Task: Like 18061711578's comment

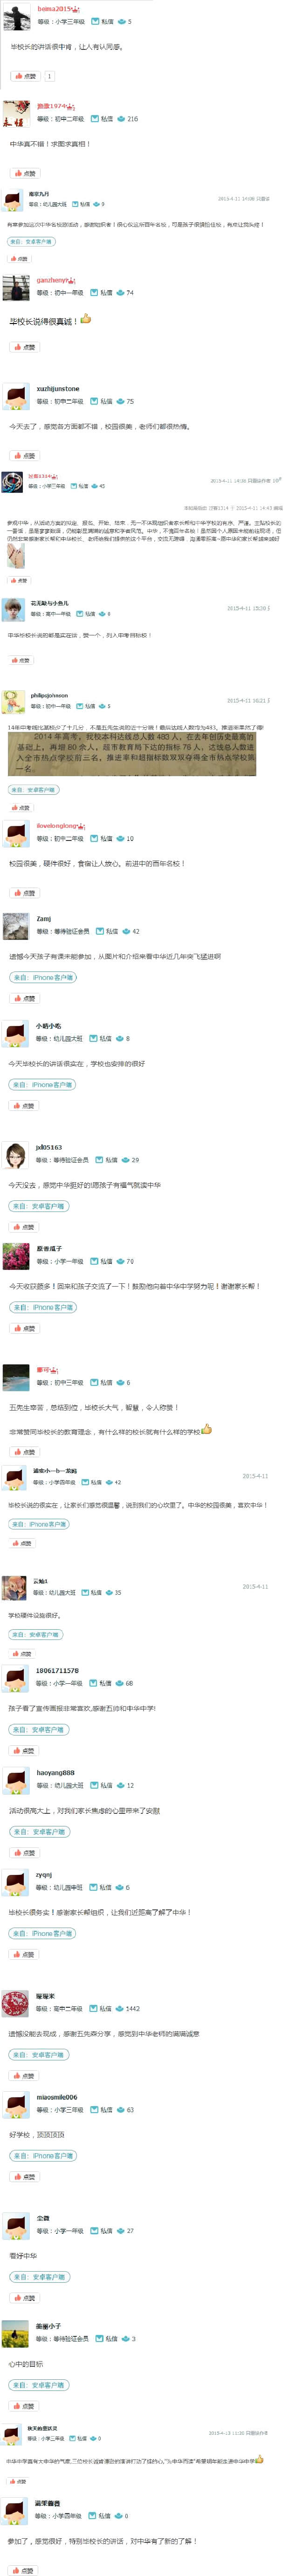Action: pos(25,1751)
